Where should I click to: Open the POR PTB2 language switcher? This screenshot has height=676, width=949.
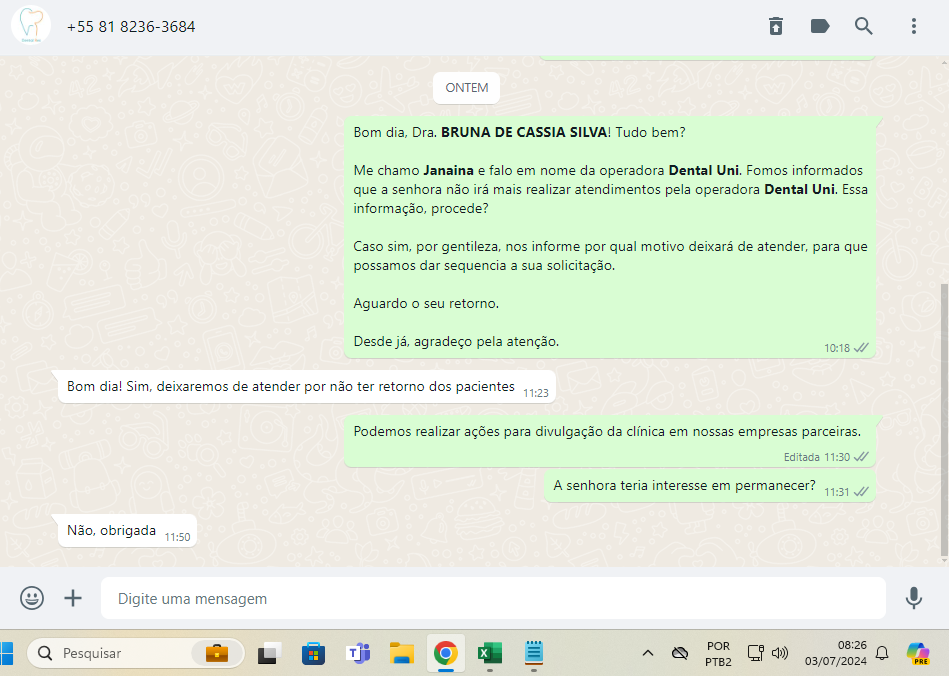coord(717,653)
